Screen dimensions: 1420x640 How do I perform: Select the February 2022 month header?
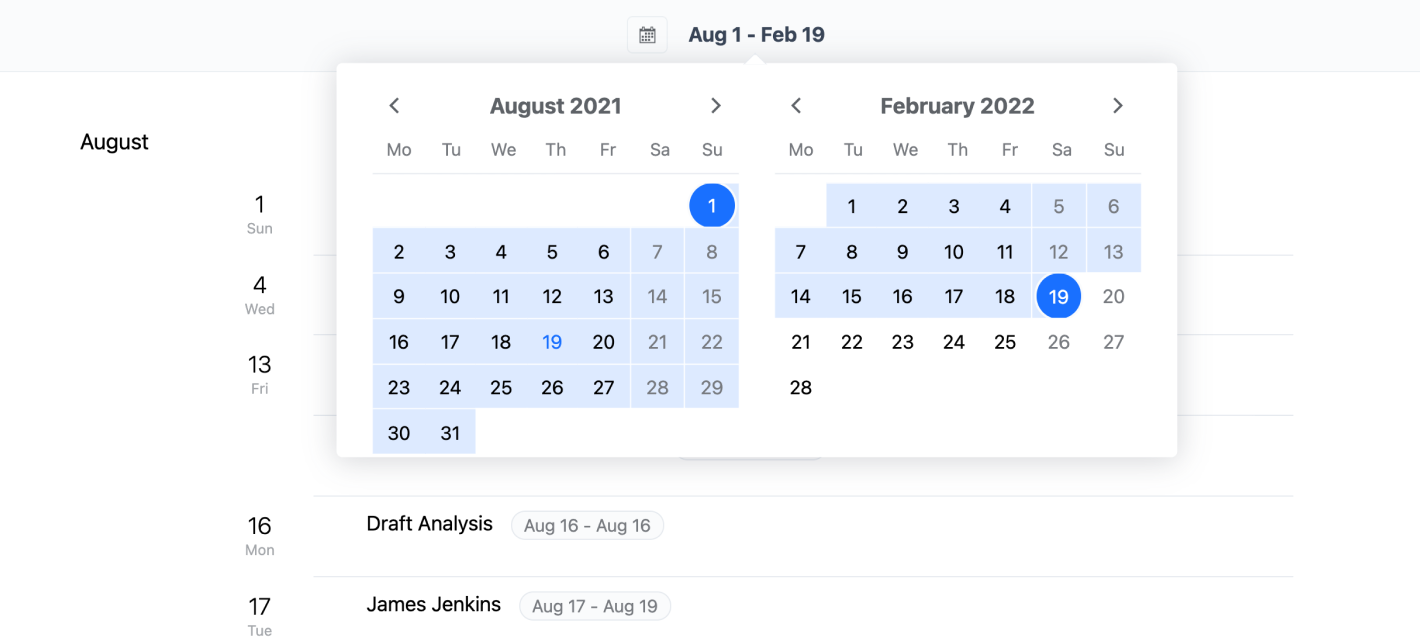coord(957,106)
